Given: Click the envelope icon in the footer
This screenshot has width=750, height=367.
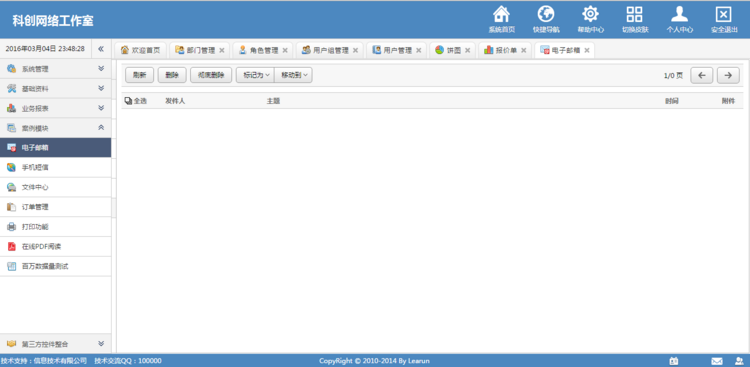Looking at the screenshot, I should pyautogui.click(x=717, y=361).
